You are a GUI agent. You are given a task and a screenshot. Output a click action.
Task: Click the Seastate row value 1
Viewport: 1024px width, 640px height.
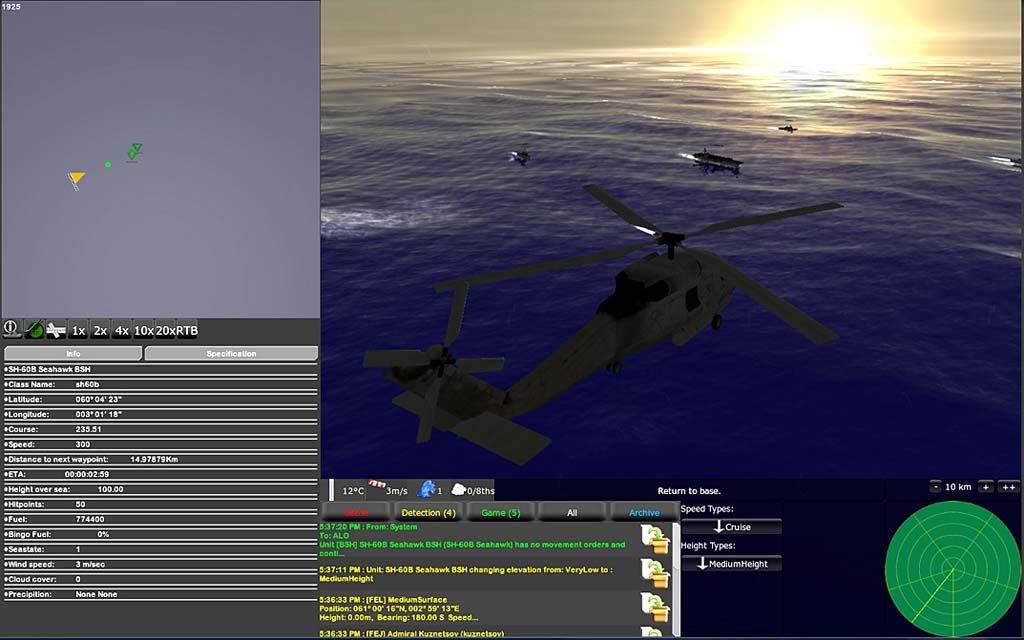(x=78, y=549)
